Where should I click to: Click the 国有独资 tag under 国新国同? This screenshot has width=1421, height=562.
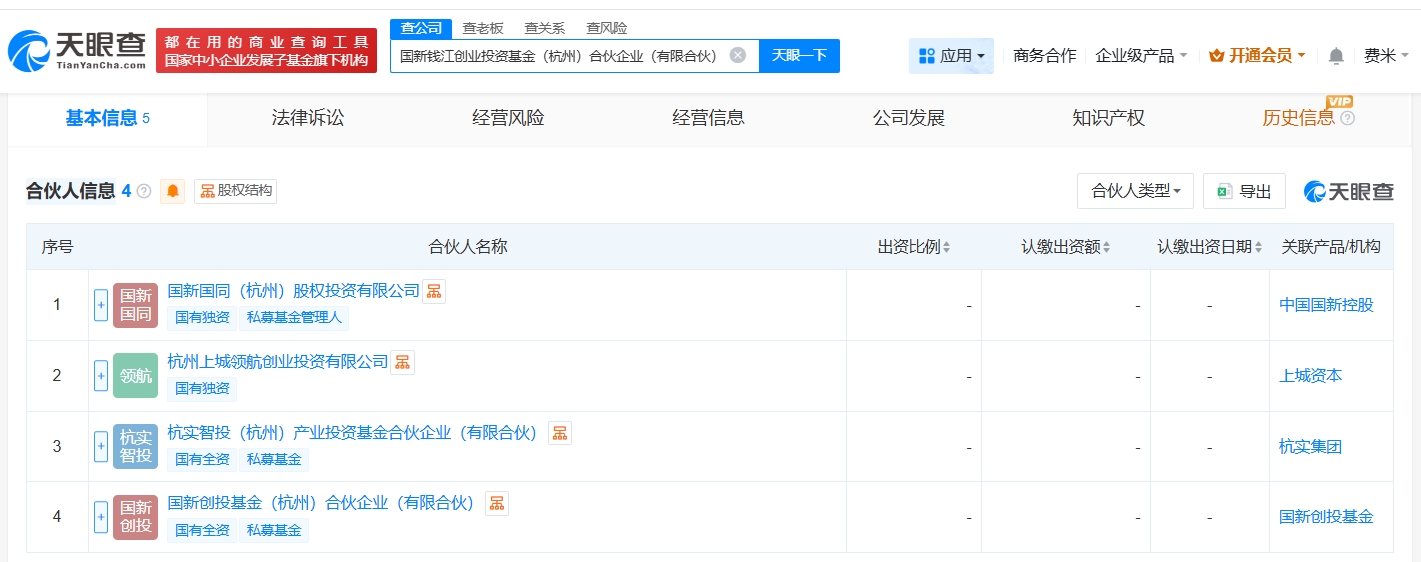click(202, 318)
